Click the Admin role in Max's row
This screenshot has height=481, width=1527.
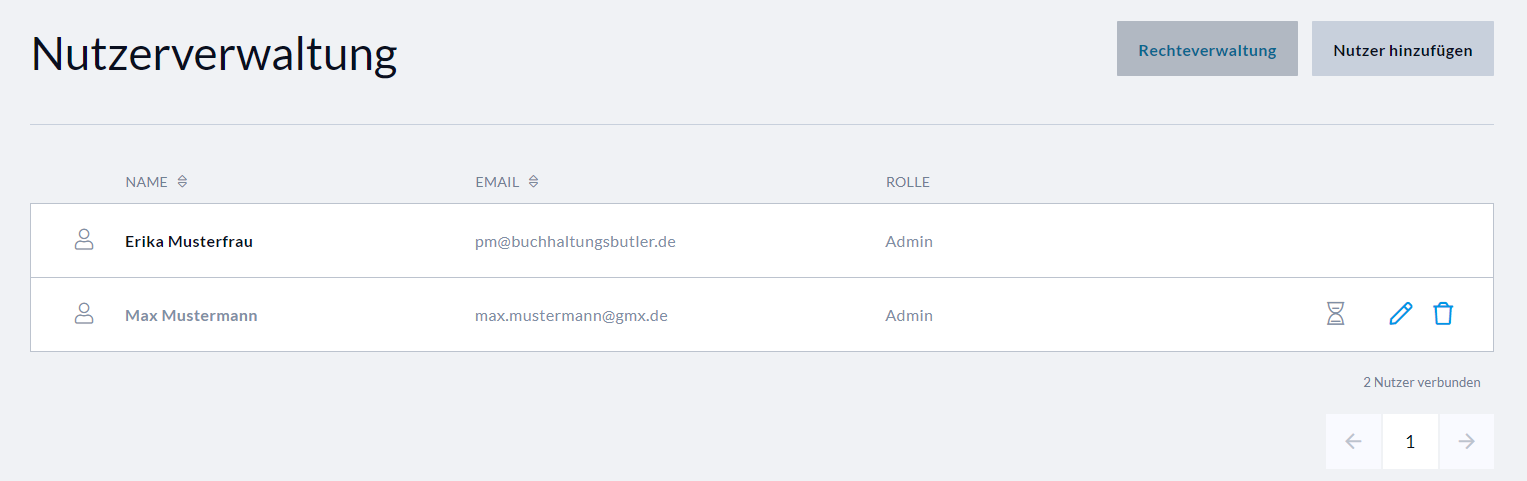909,315
